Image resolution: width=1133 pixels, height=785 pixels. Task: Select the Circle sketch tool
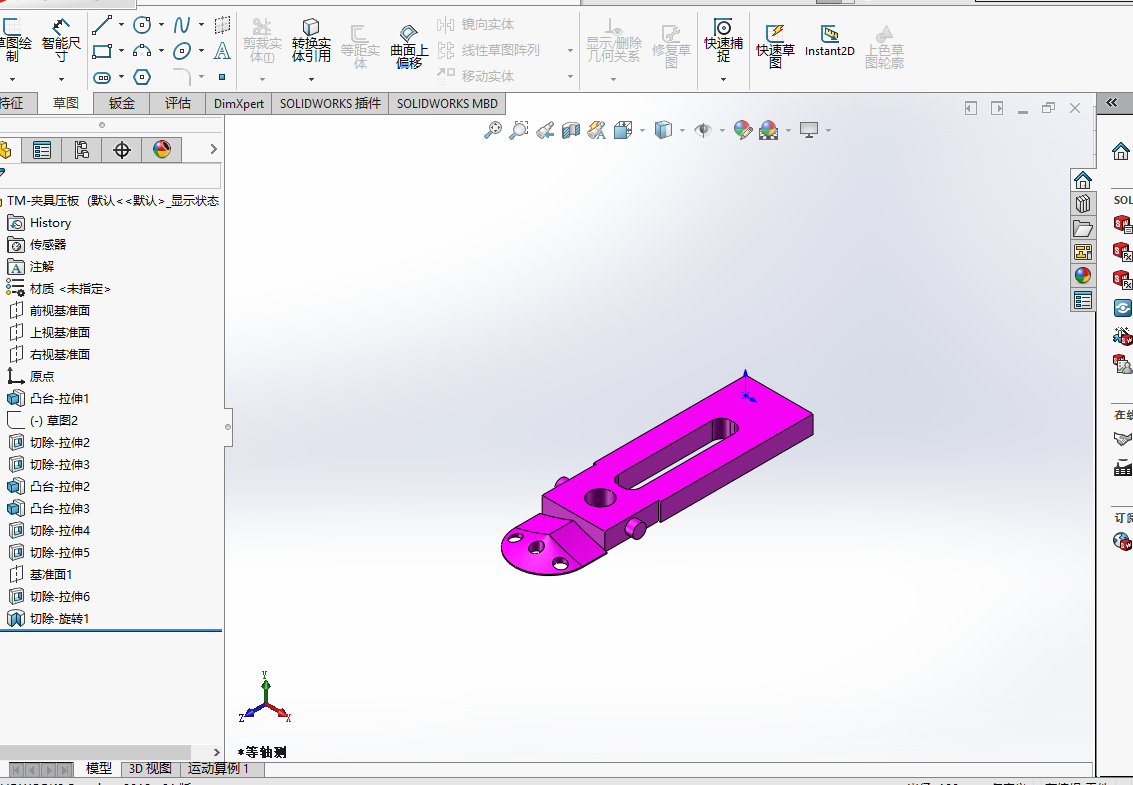click(142, 25)
